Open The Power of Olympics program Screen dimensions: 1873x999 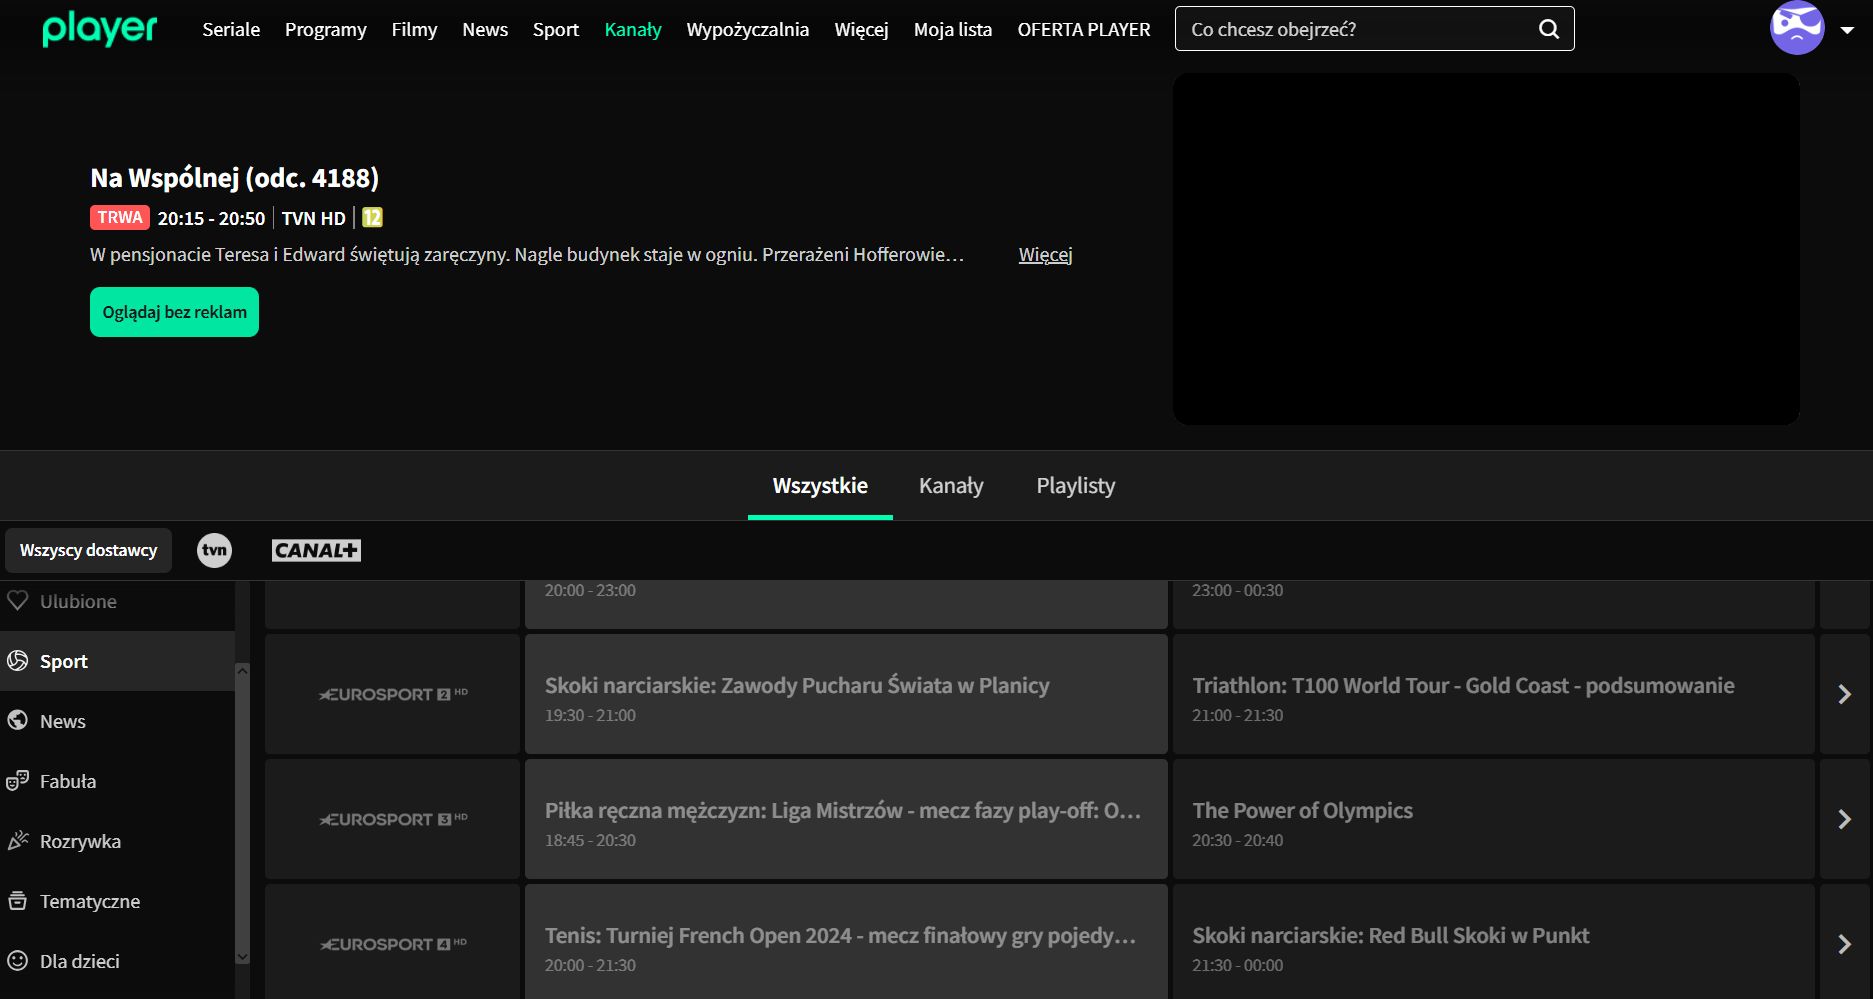1493,819
